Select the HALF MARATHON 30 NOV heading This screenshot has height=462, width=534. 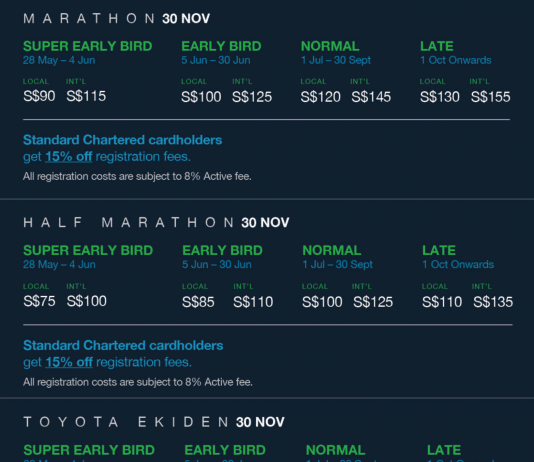pyautogui.click(x=156, y=223)
